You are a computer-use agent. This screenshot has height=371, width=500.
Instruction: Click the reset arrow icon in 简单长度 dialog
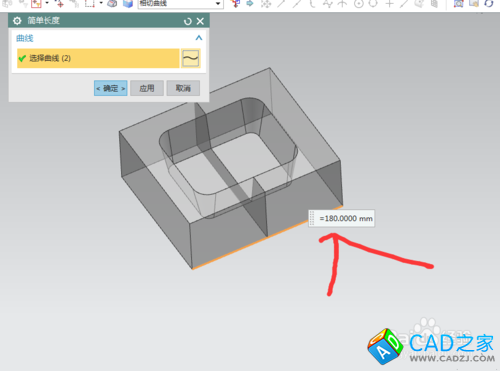coord(188,21)
